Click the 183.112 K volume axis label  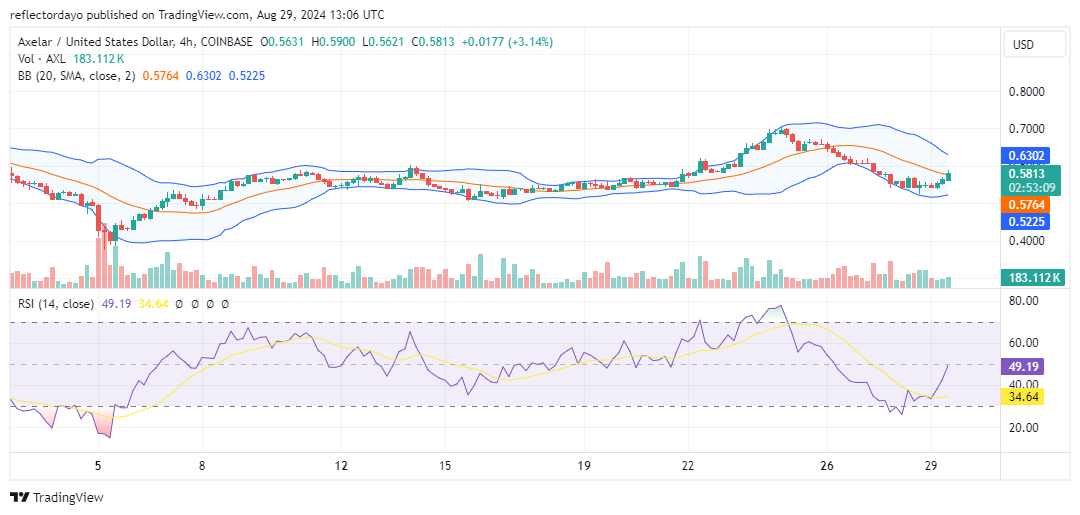tap(1032, 278)
